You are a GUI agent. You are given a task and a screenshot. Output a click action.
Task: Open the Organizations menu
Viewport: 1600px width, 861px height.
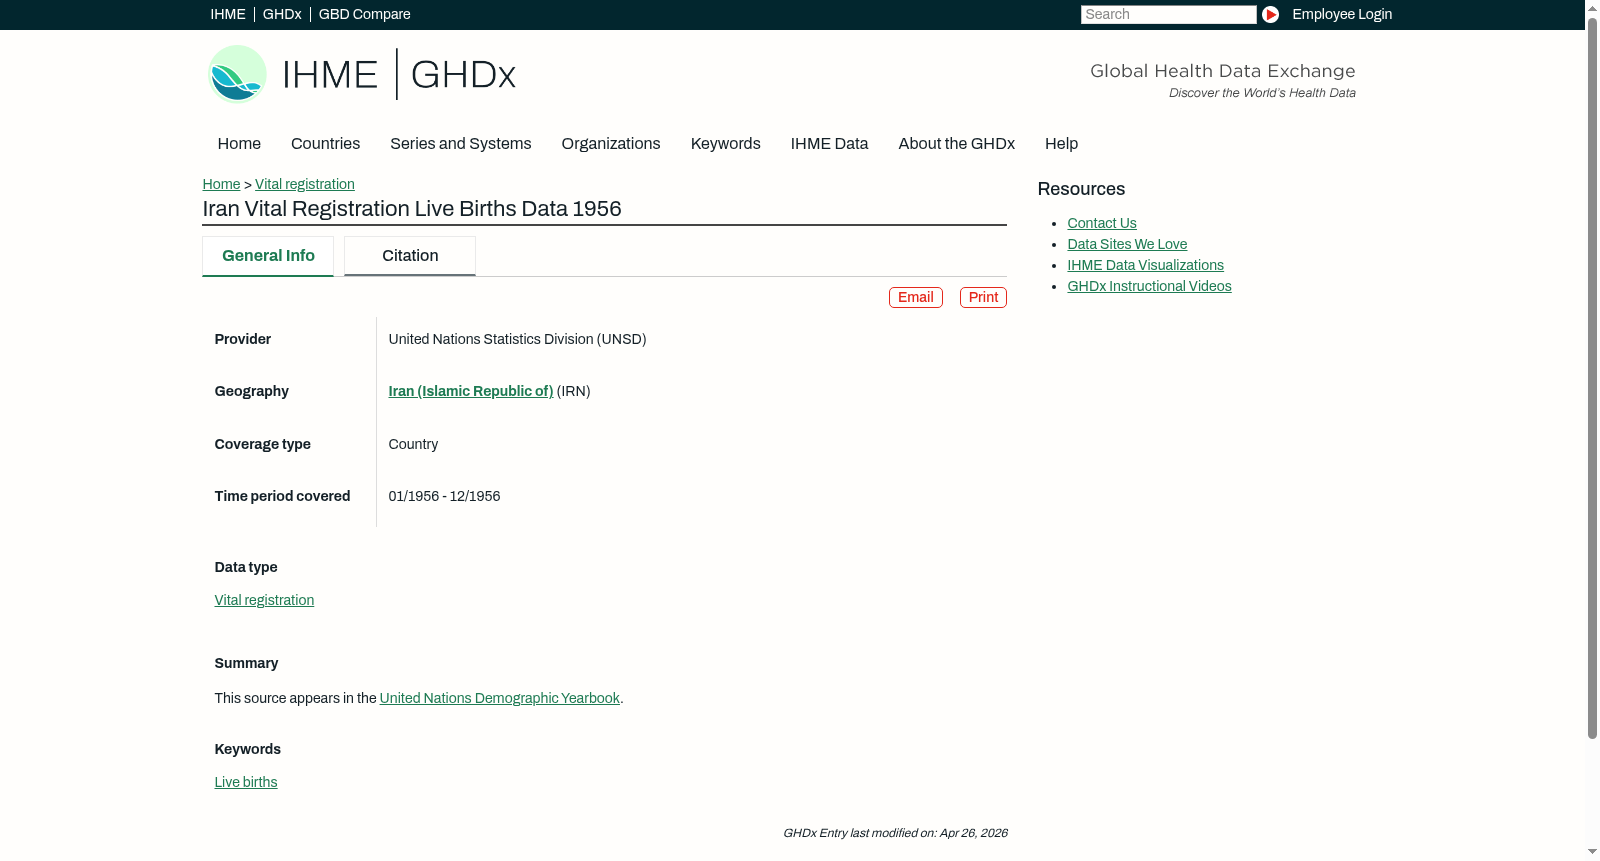point(611,144)
